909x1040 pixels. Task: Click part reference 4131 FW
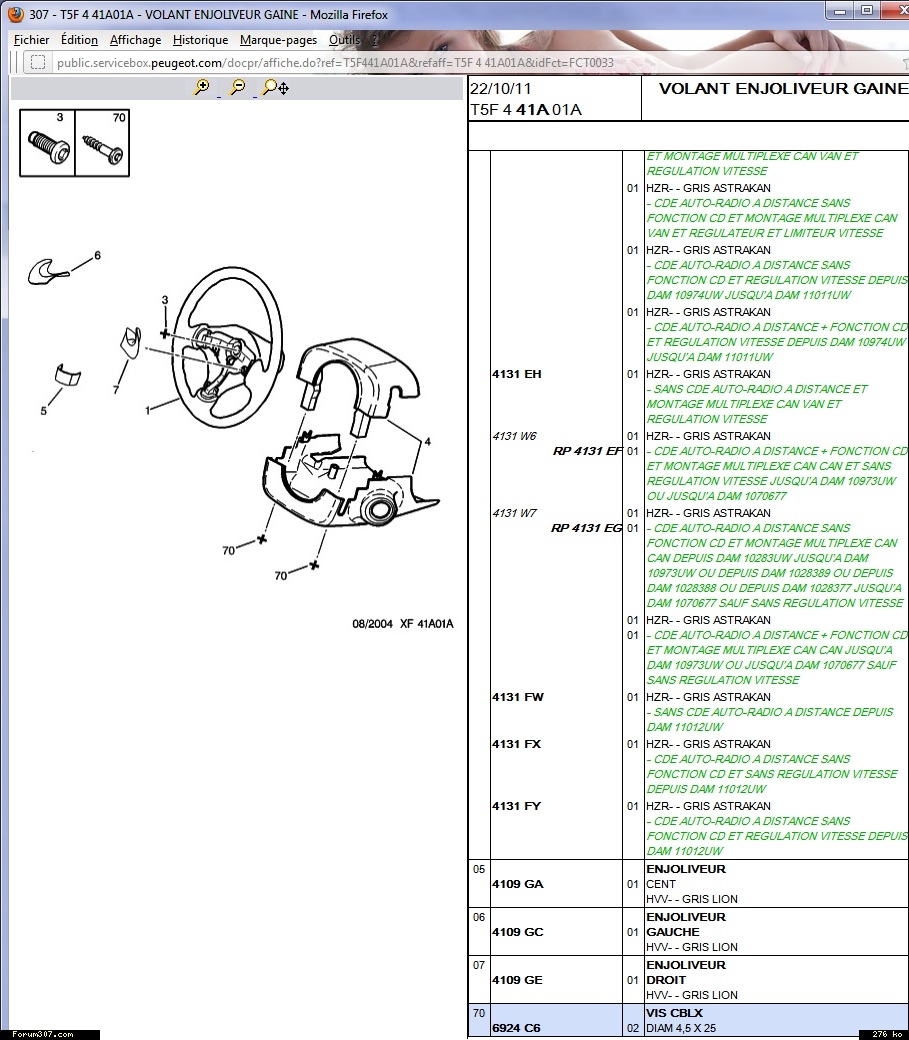(518, 697)
